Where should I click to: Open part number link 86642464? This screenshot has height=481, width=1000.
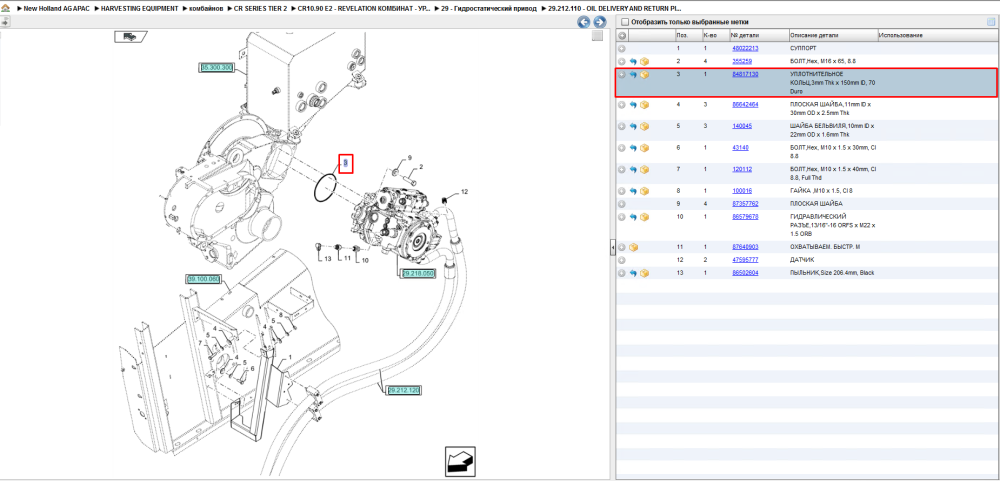pos(745,105)
